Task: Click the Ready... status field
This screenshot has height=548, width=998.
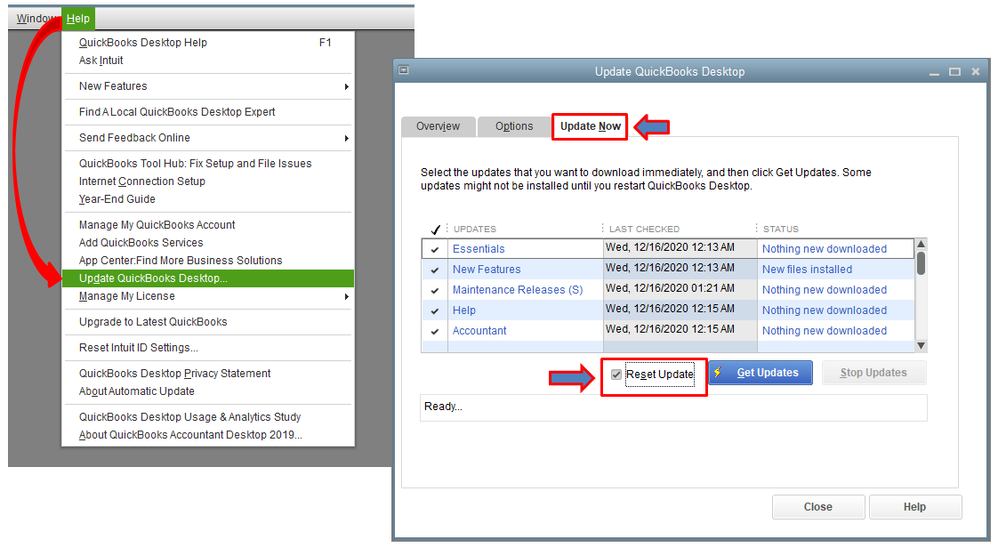Action: (x=673, y=407)
